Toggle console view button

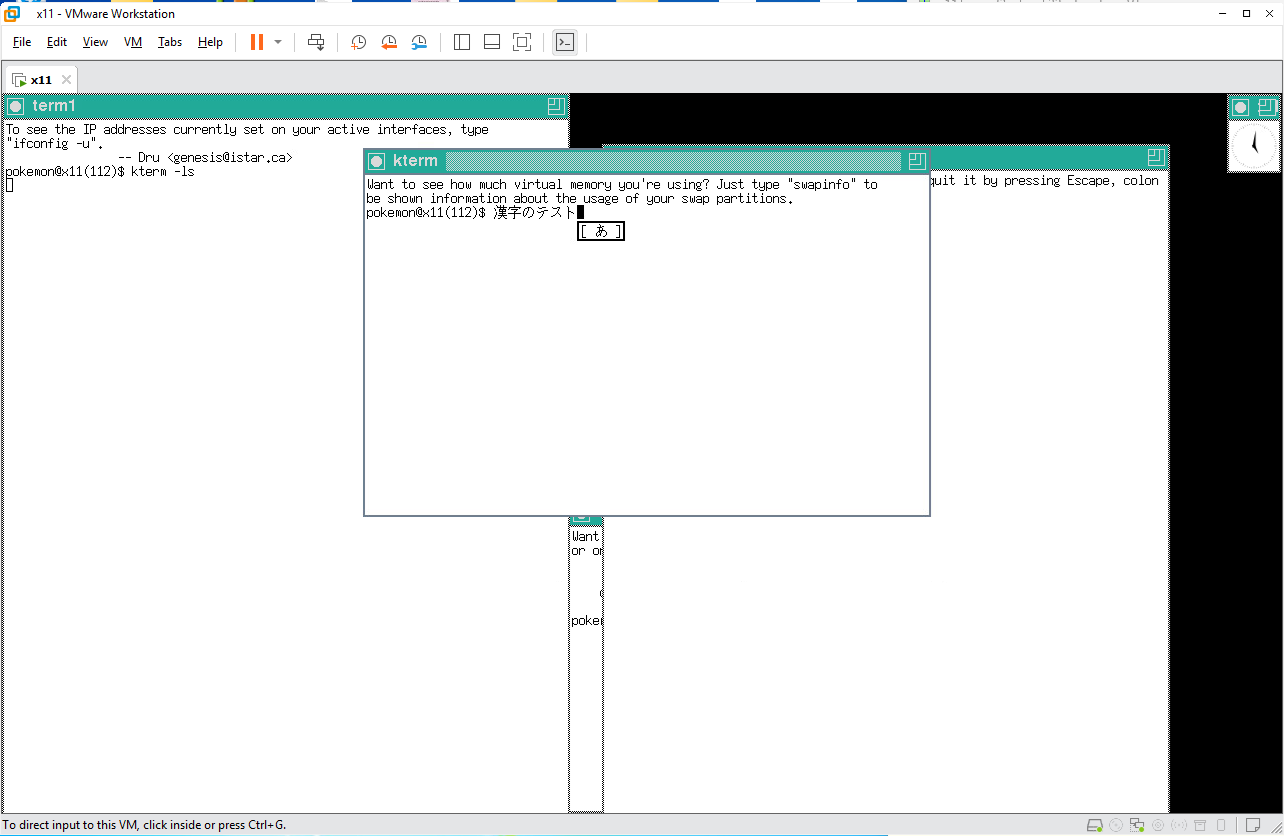tap(565, 42)
